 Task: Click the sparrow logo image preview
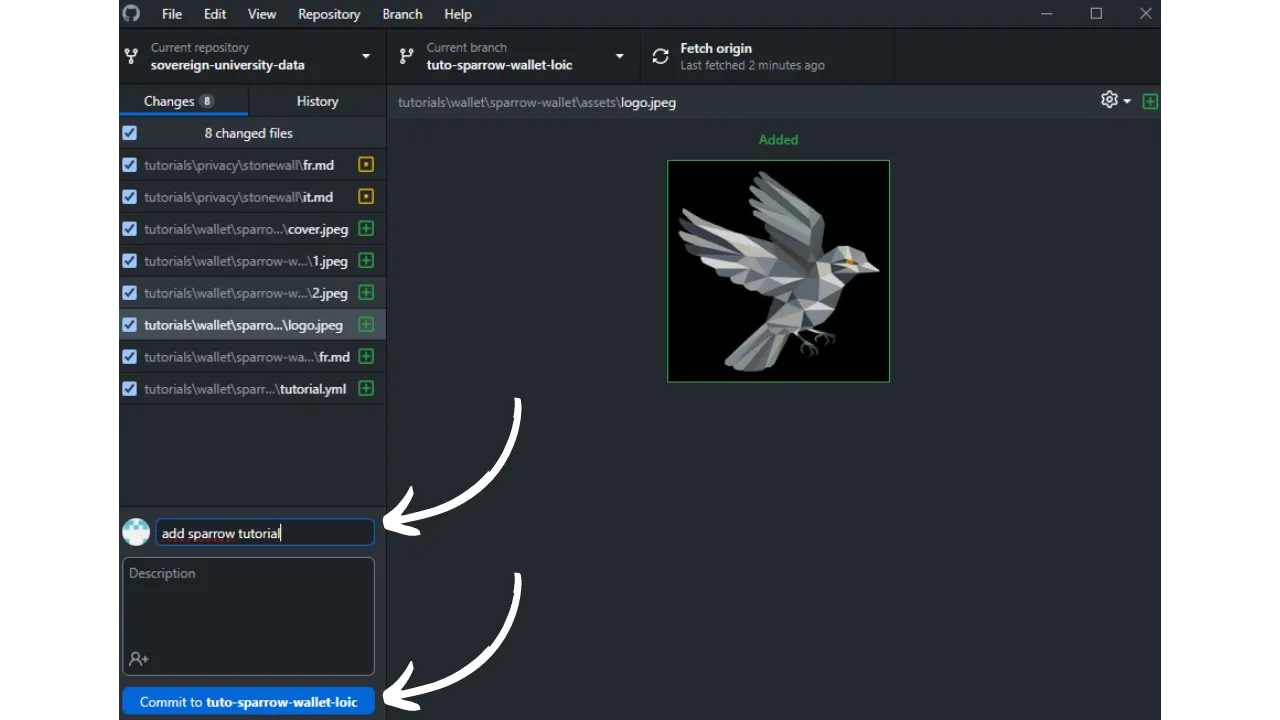pos(778,271)
